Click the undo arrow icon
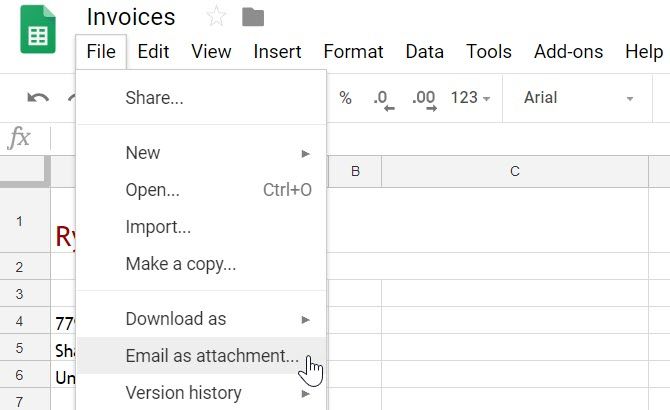Screen dimensions: 670x410 [x=38, y=98]
